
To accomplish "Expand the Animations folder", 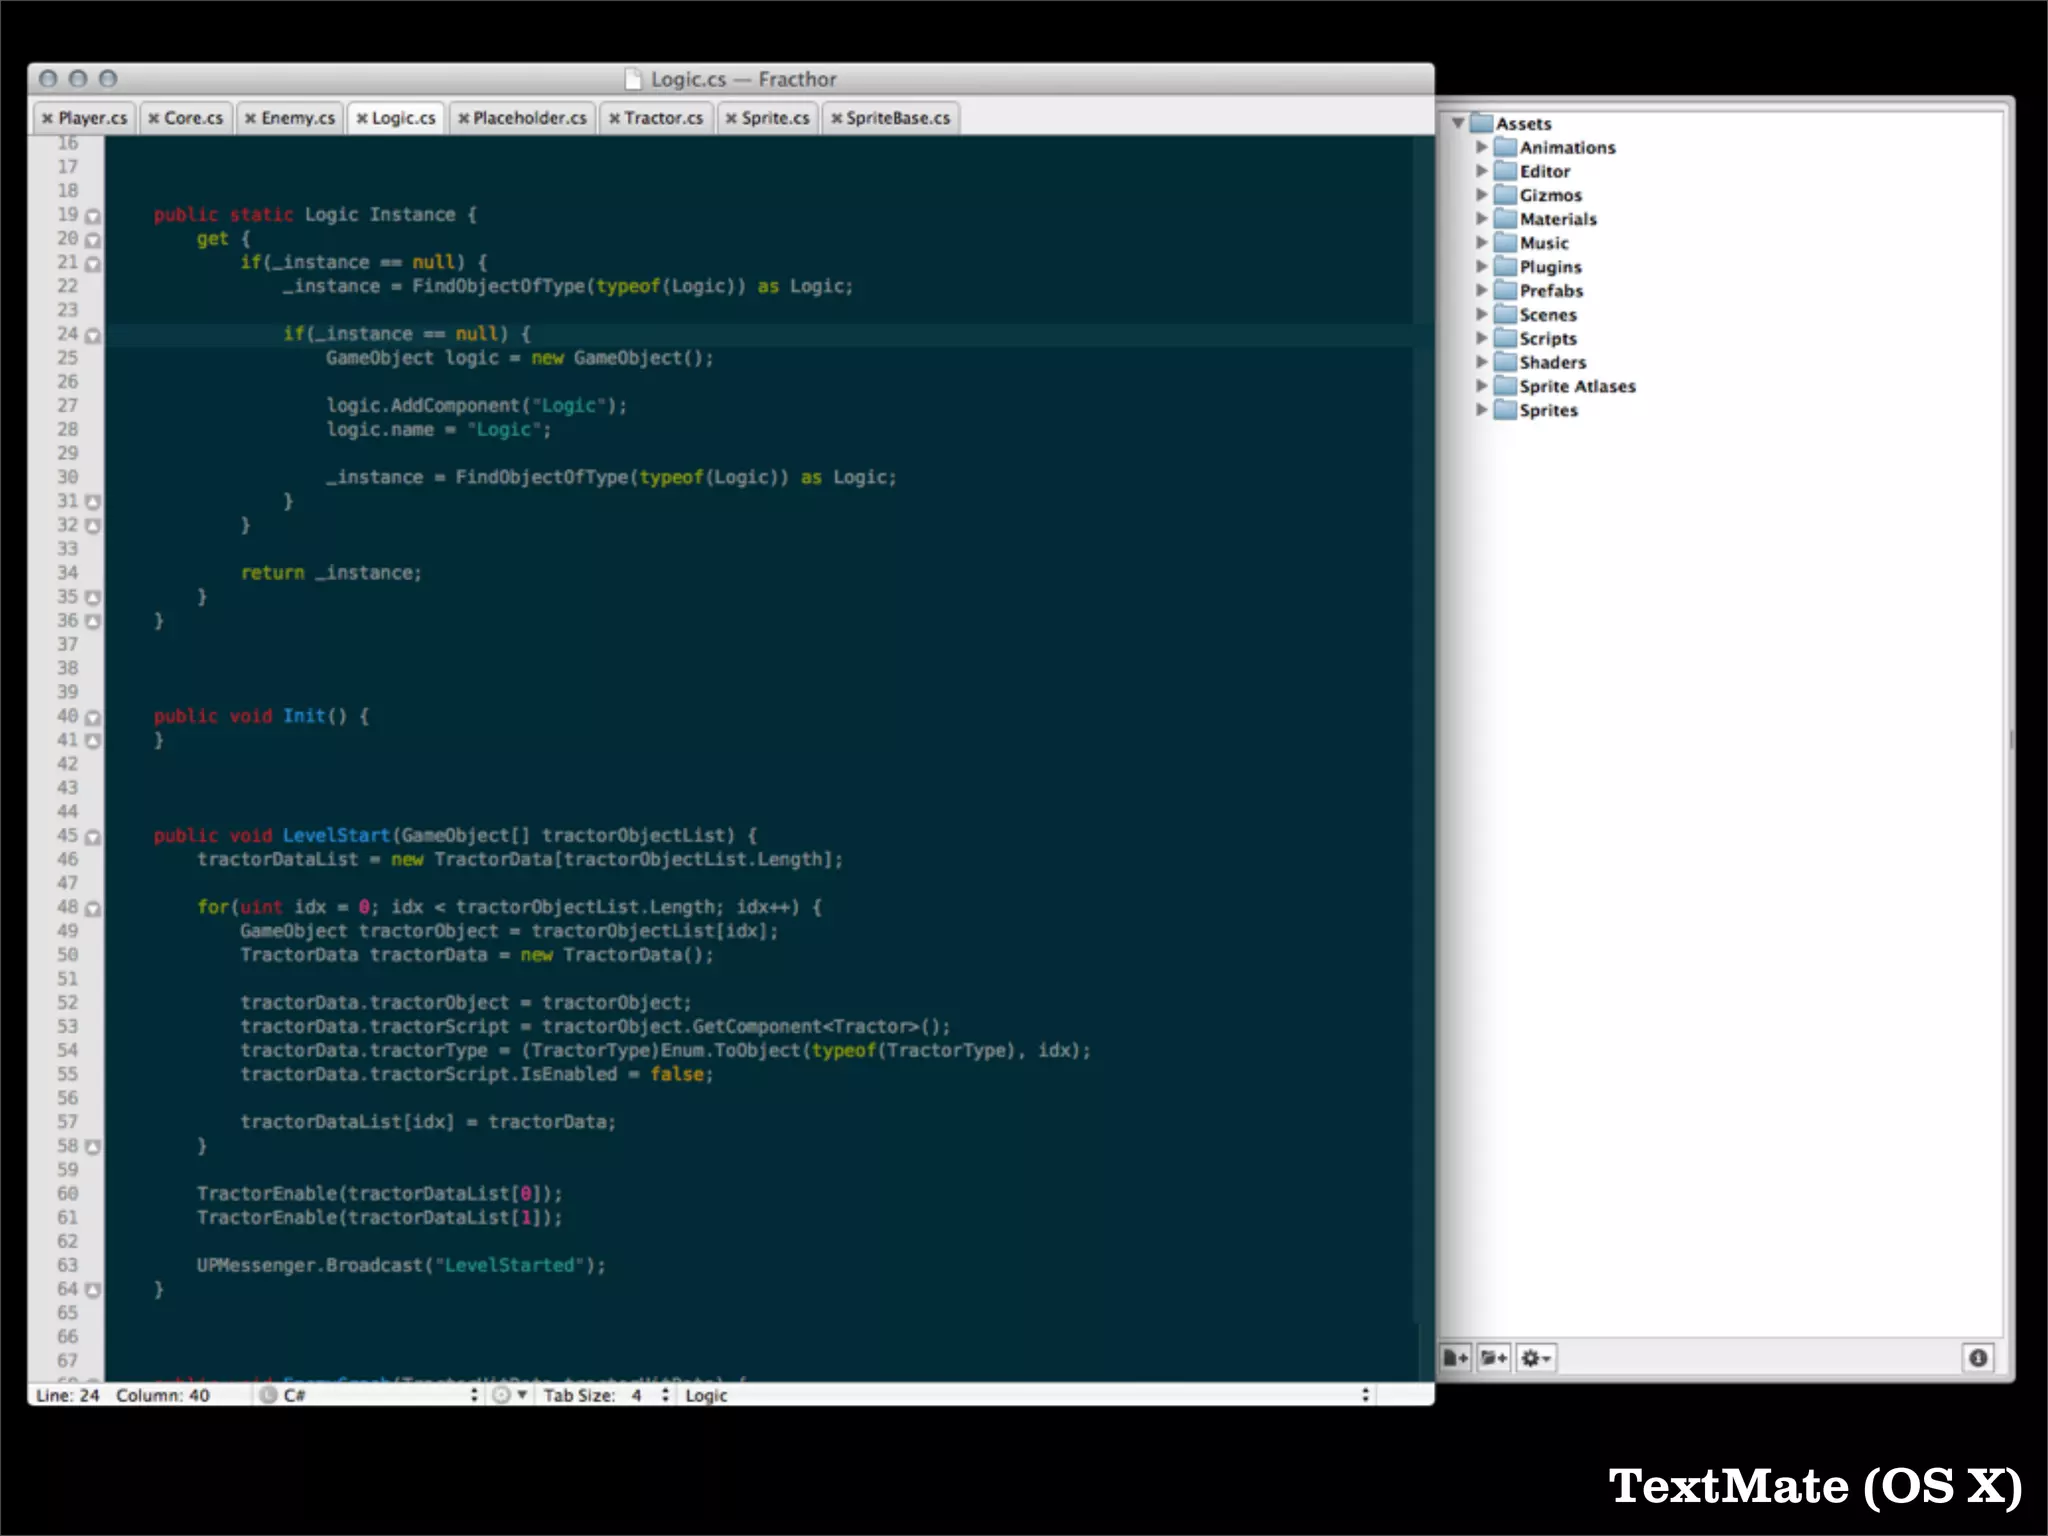I will pos(1482,147).
